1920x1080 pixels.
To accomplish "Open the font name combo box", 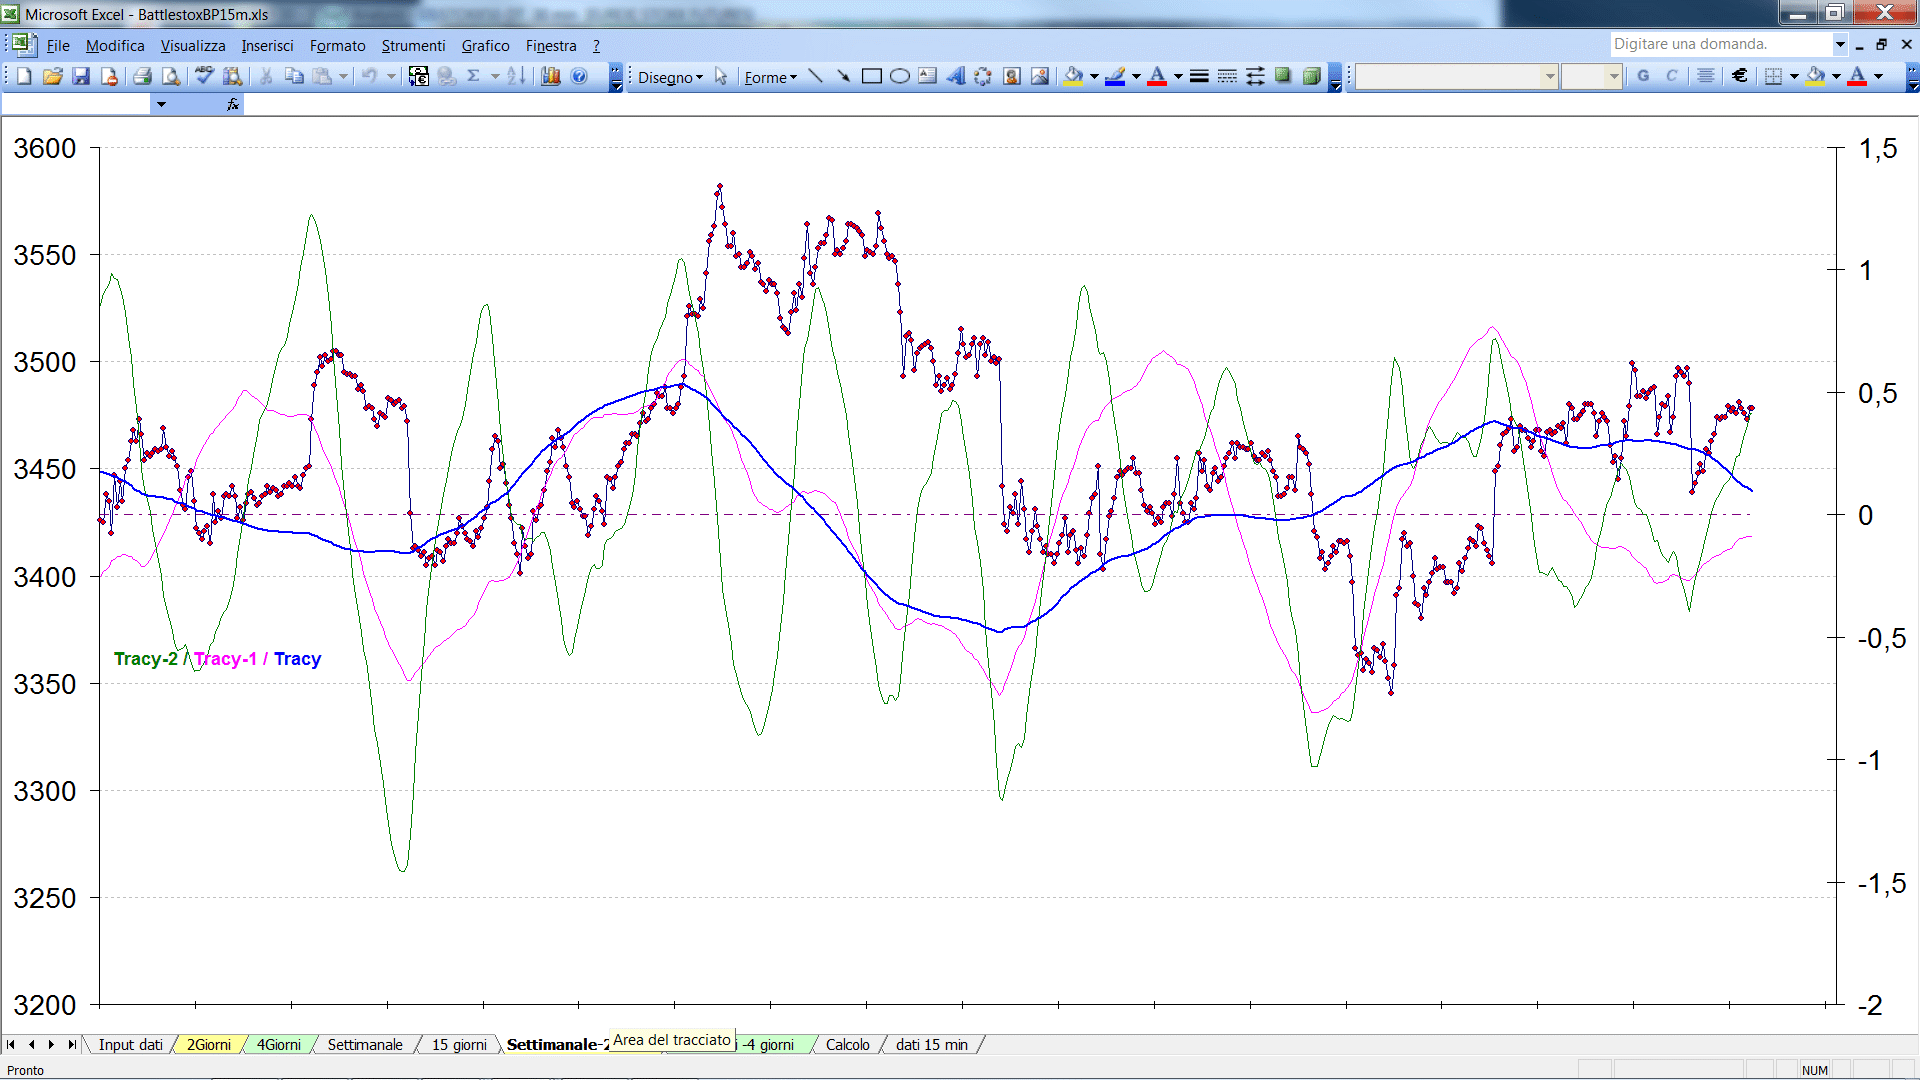I will pos(1456,76).
